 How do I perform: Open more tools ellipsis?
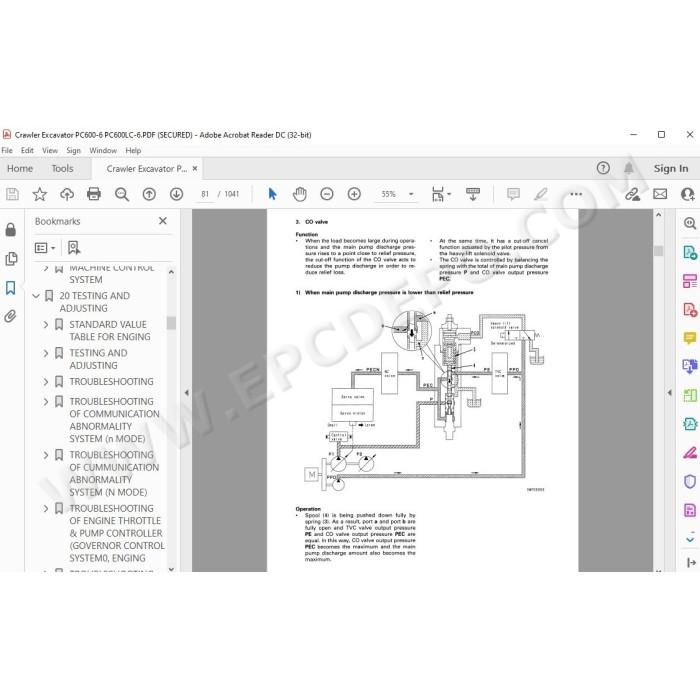[x=576, y=194]
